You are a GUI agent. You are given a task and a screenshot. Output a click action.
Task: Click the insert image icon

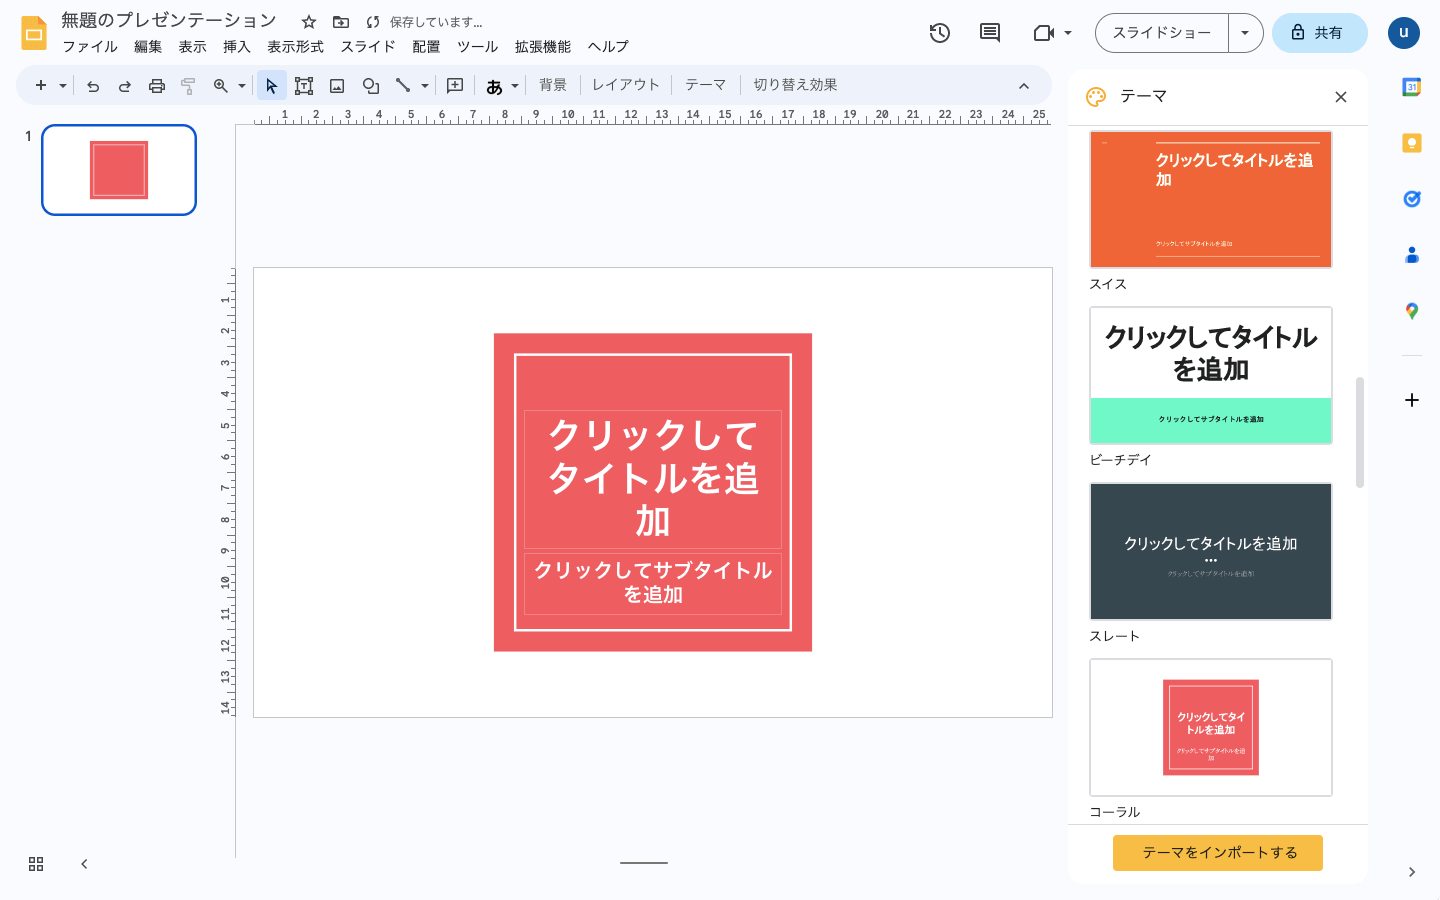pyautogui.click(x=337, y=86)
